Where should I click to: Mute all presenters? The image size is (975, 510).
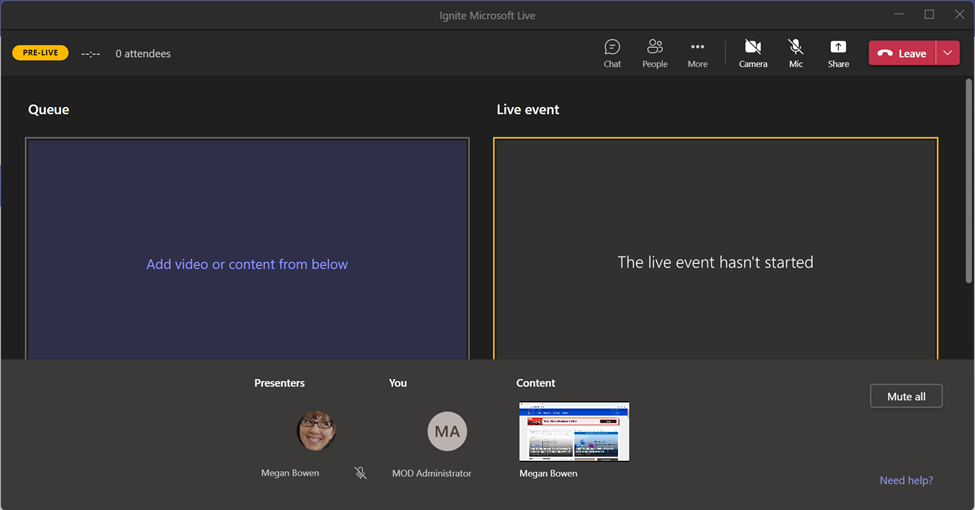[906, 396]
